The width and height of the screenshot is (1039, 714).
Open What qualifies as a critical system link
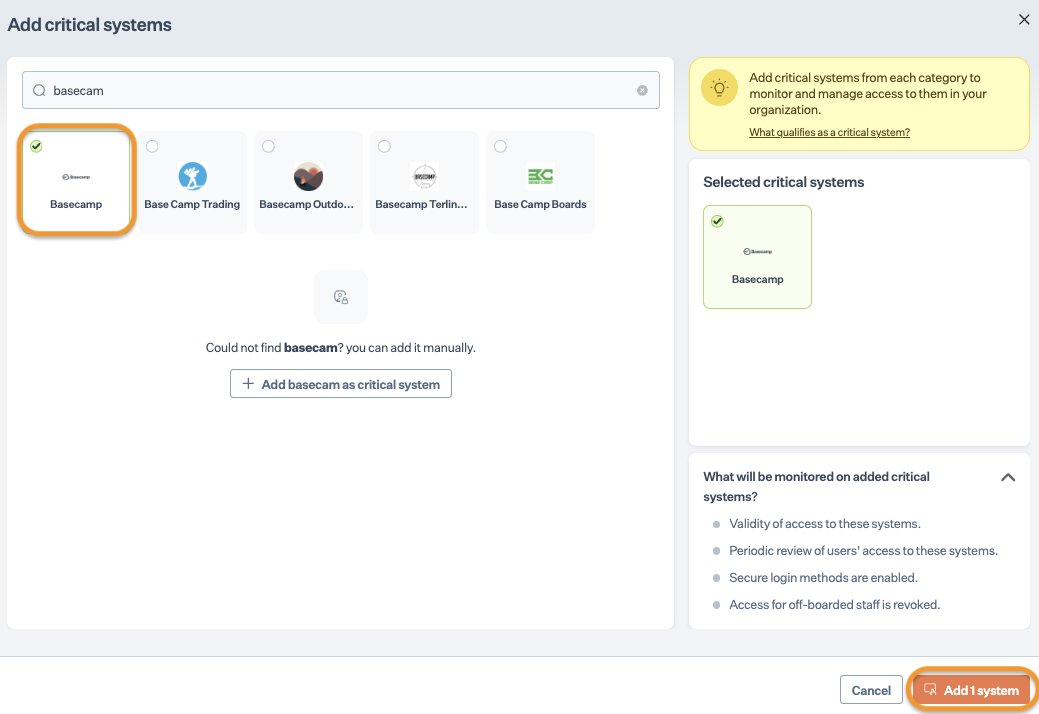coord(829,132)
